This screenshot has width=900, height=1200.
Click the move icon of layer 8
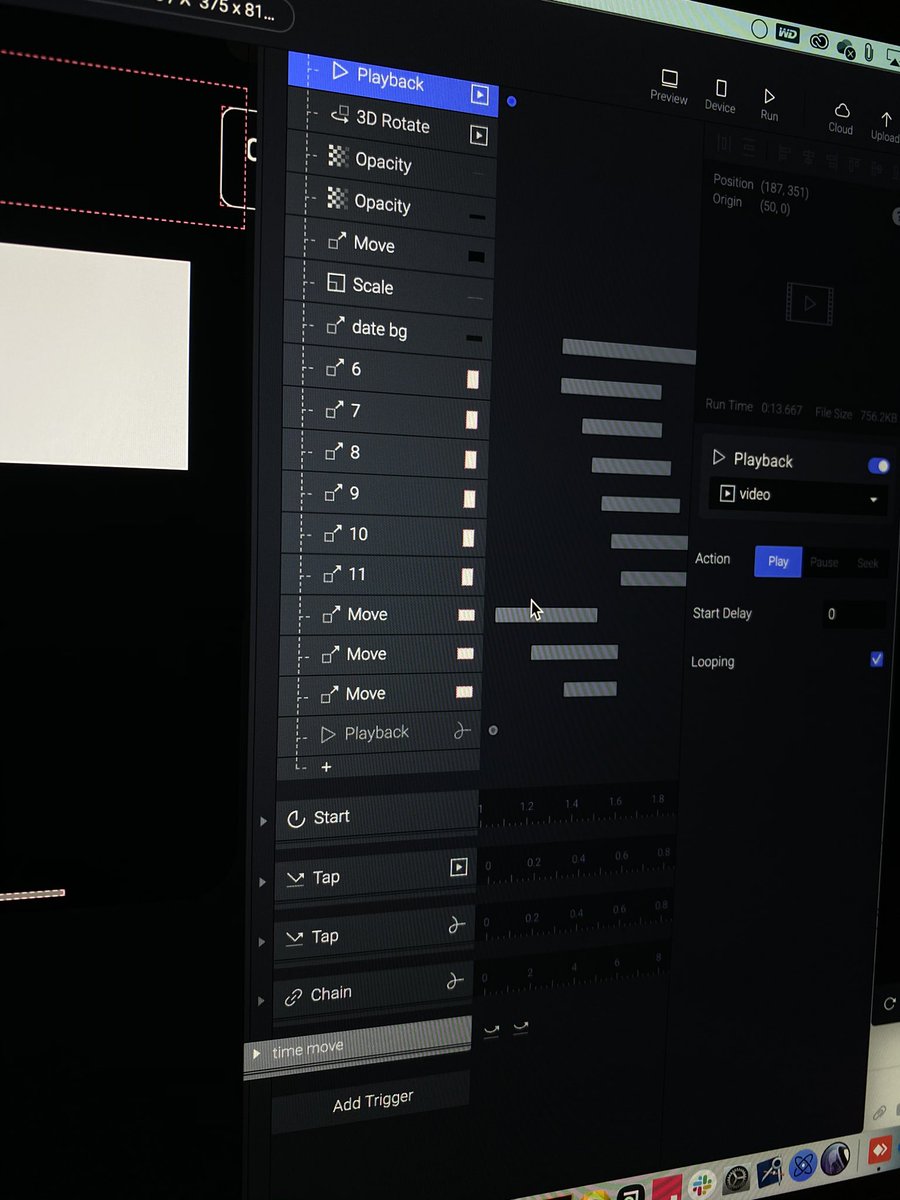(336, 452)
